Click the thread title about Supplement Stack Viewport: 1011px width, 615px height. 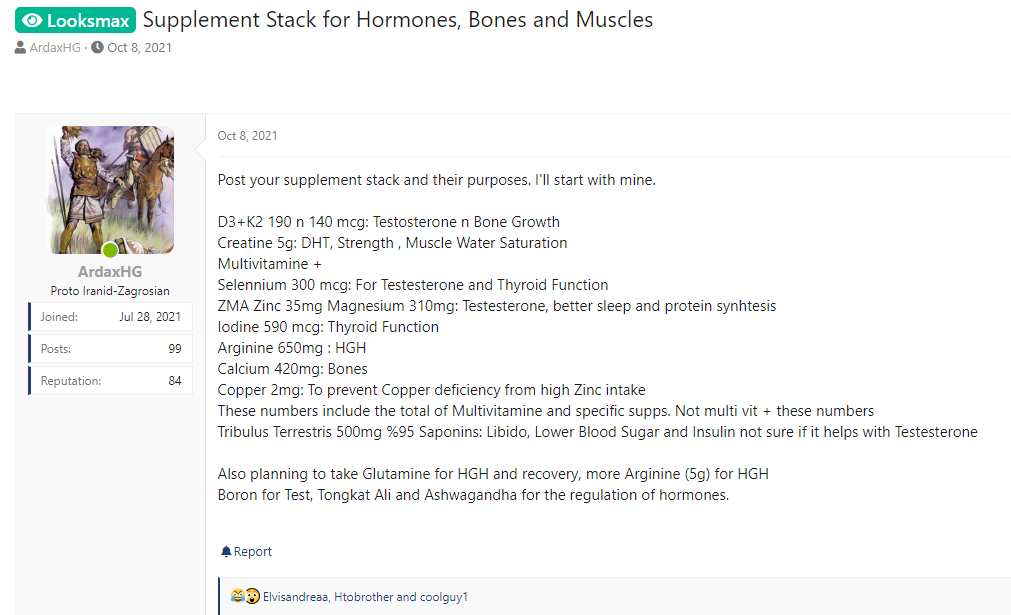pos(398,20)
